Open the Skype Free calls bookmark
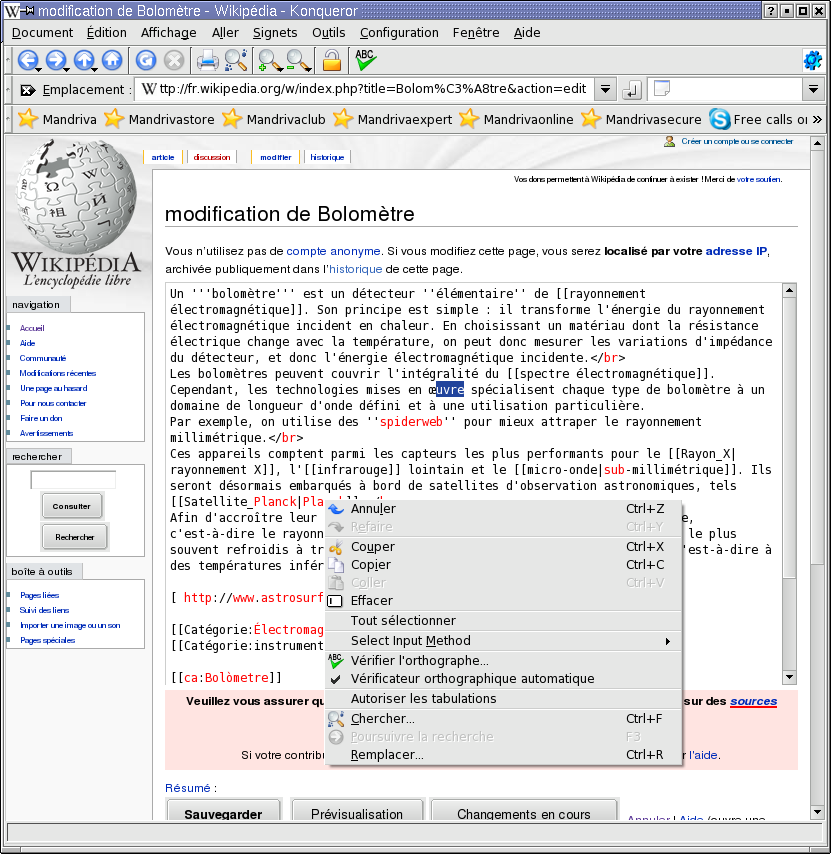The width and height of the screenshot is (831, 854). [x=758, y=119]
